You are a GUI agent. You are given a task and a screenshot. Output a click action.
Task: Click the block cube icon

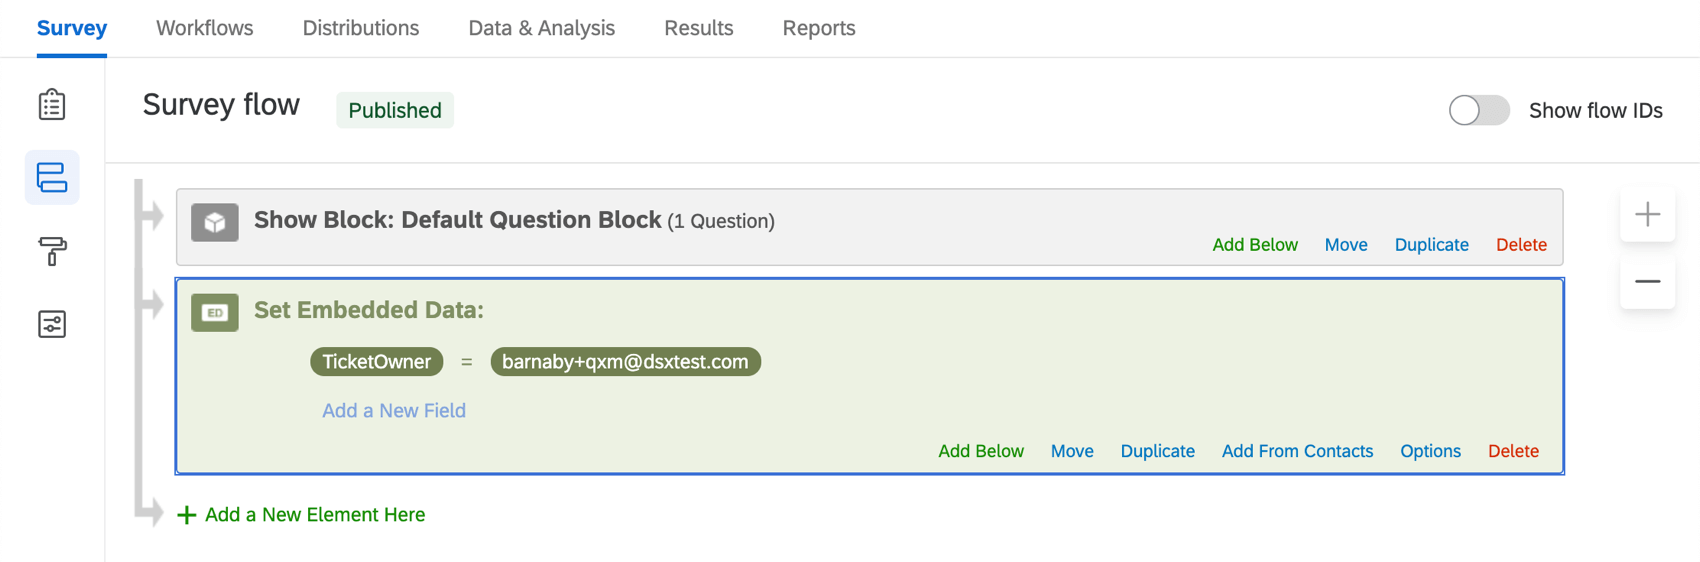215,222
